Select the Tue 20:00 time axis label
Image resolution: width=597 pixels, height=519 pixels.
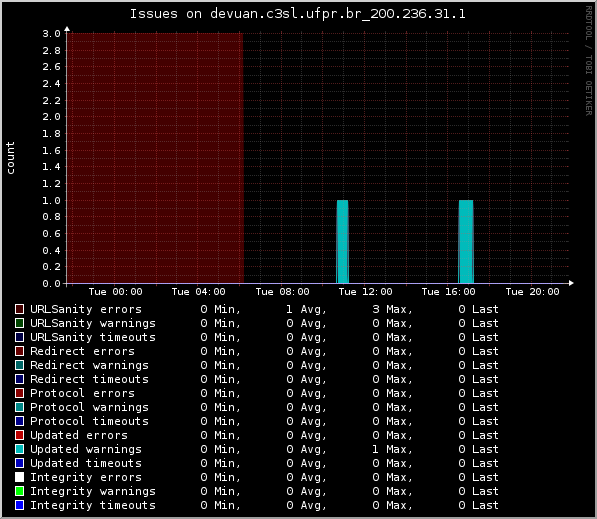pos(532,292)
